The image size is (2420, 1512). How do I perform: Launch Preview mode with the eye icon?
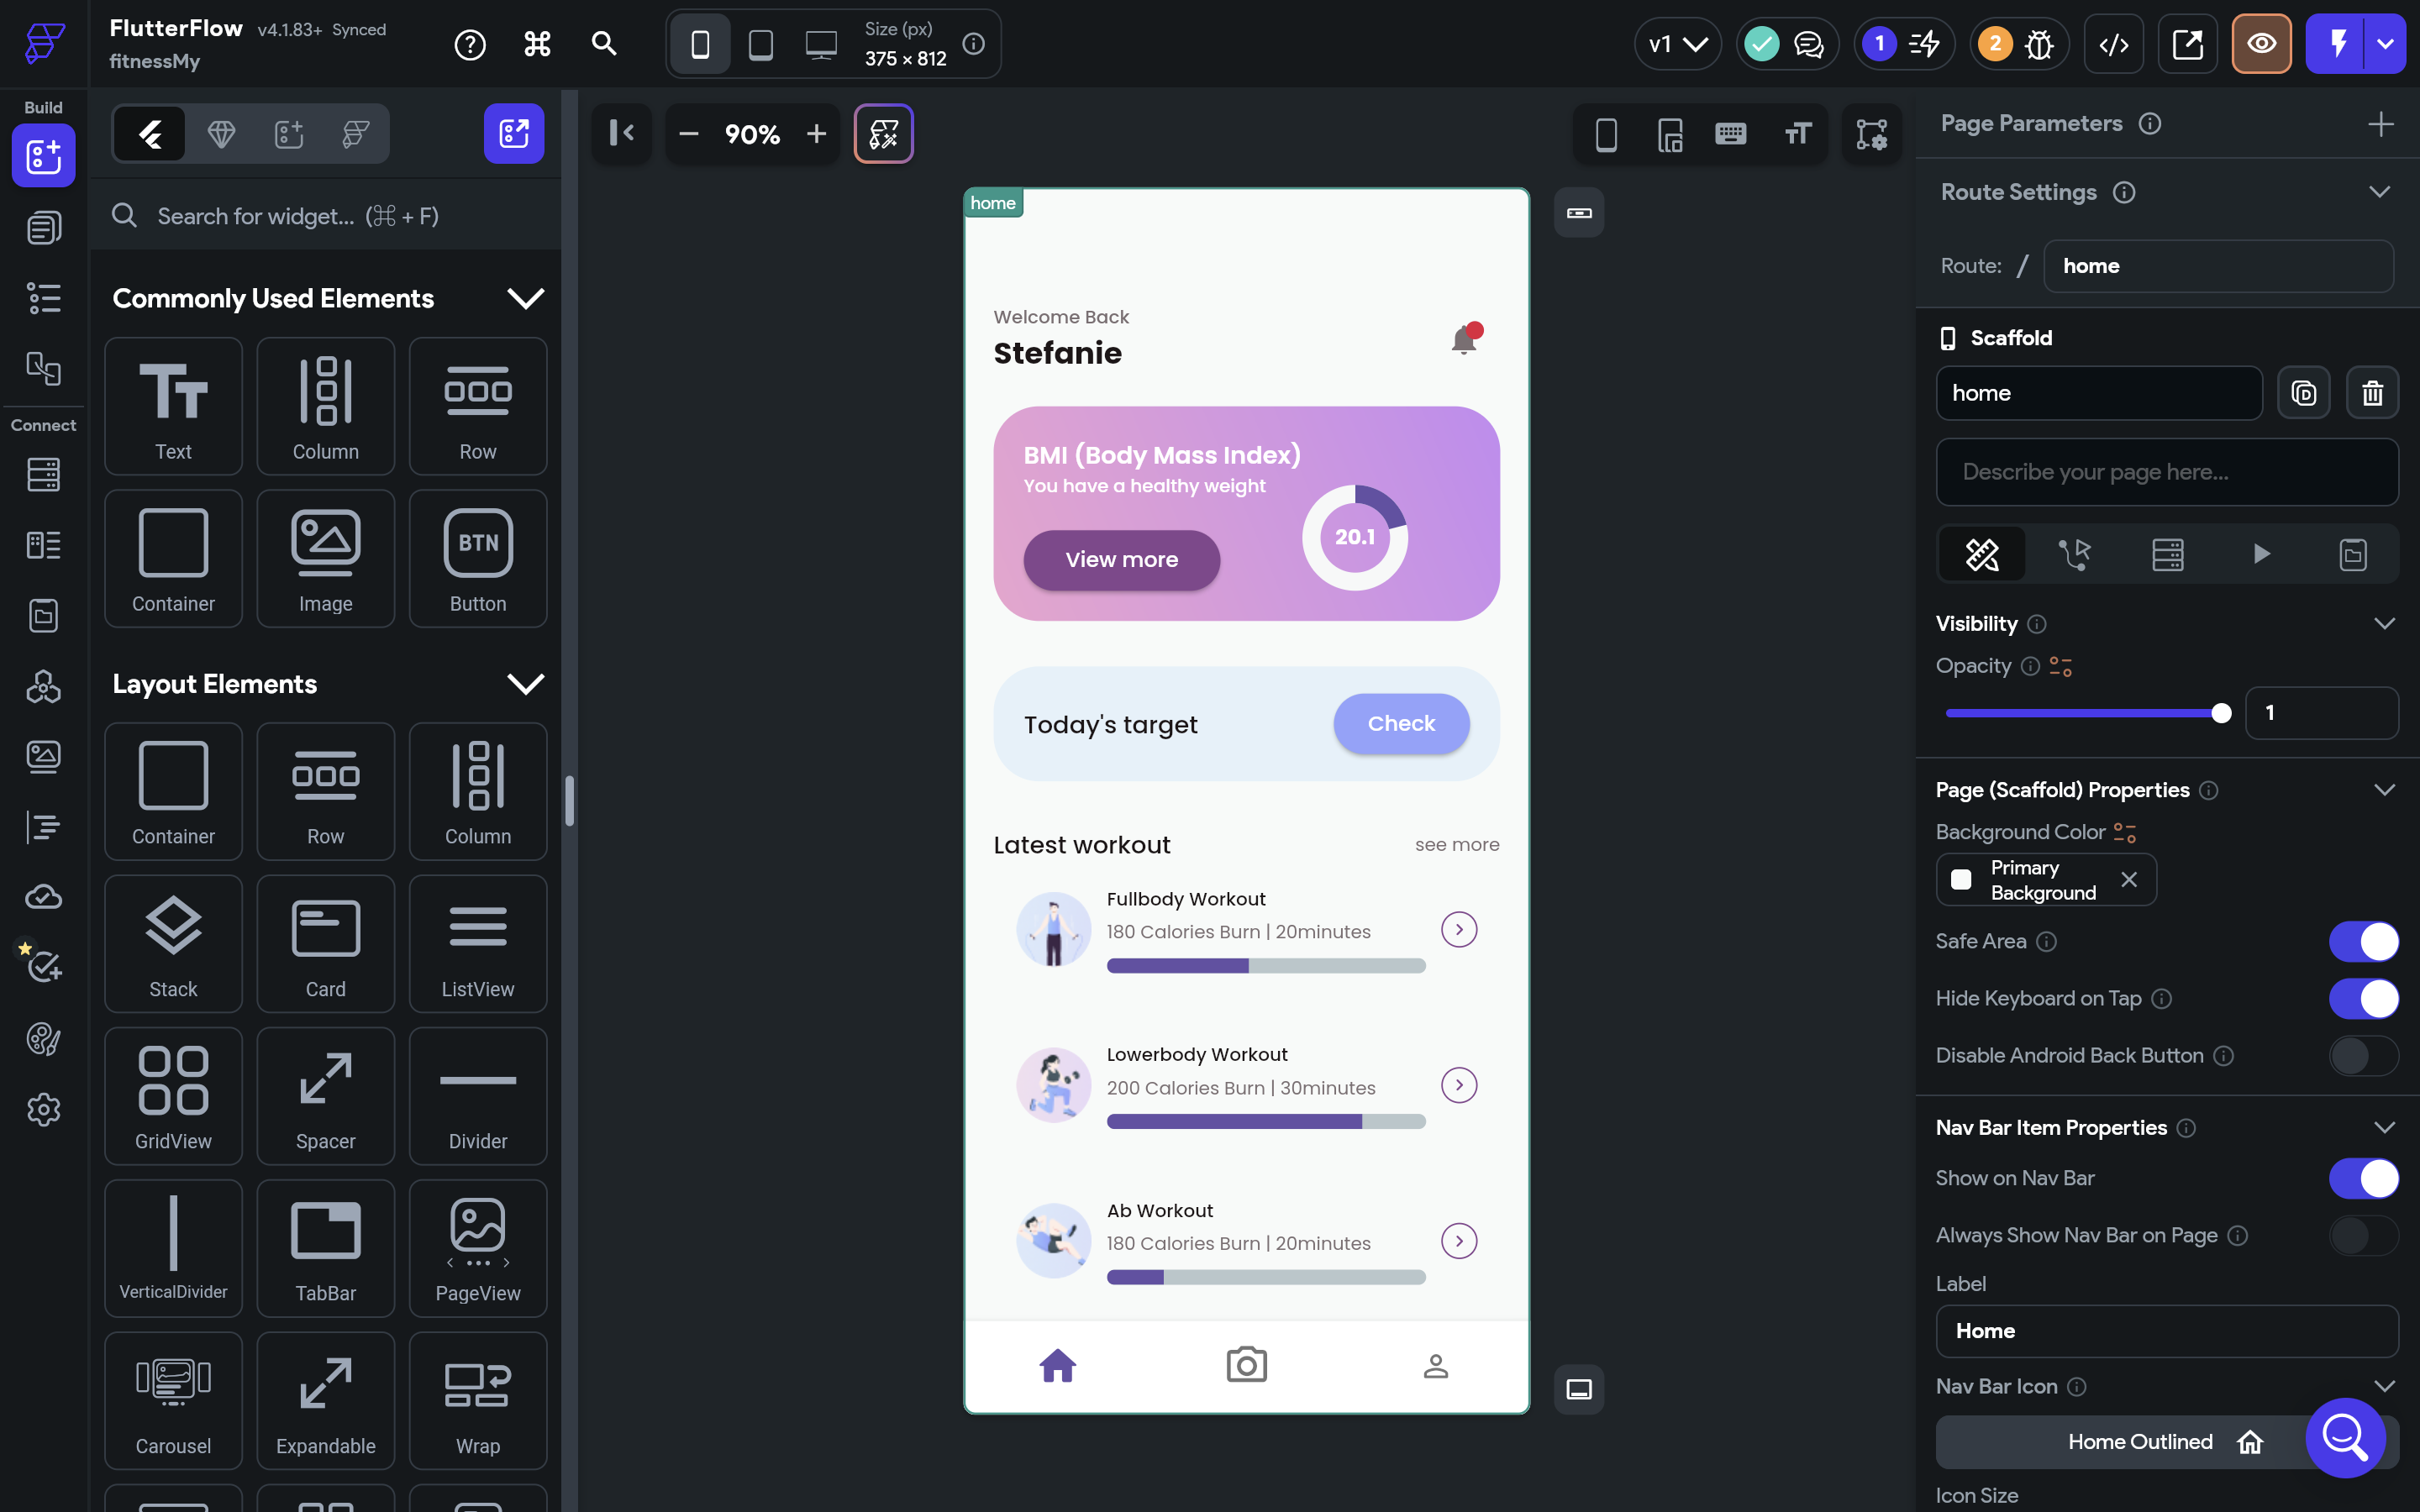click(x=2261, y=44)
